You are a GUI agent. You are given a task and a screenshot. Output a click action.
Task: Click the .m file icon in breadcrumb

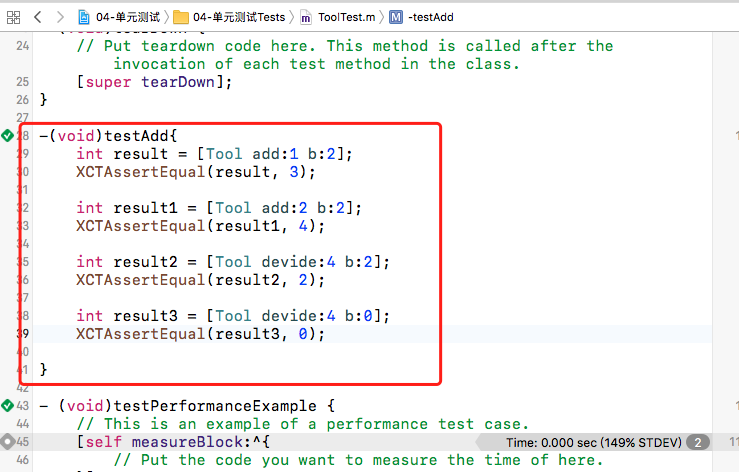[x=306, y=18]
